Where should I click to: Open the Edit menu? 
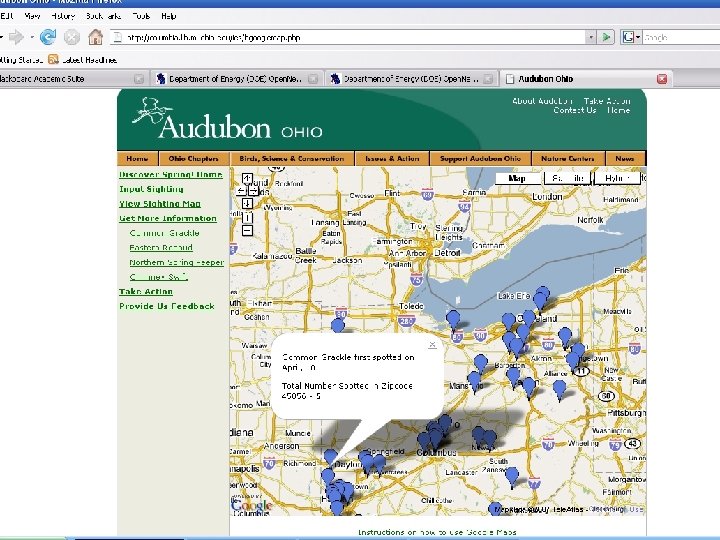pos(6,16)
